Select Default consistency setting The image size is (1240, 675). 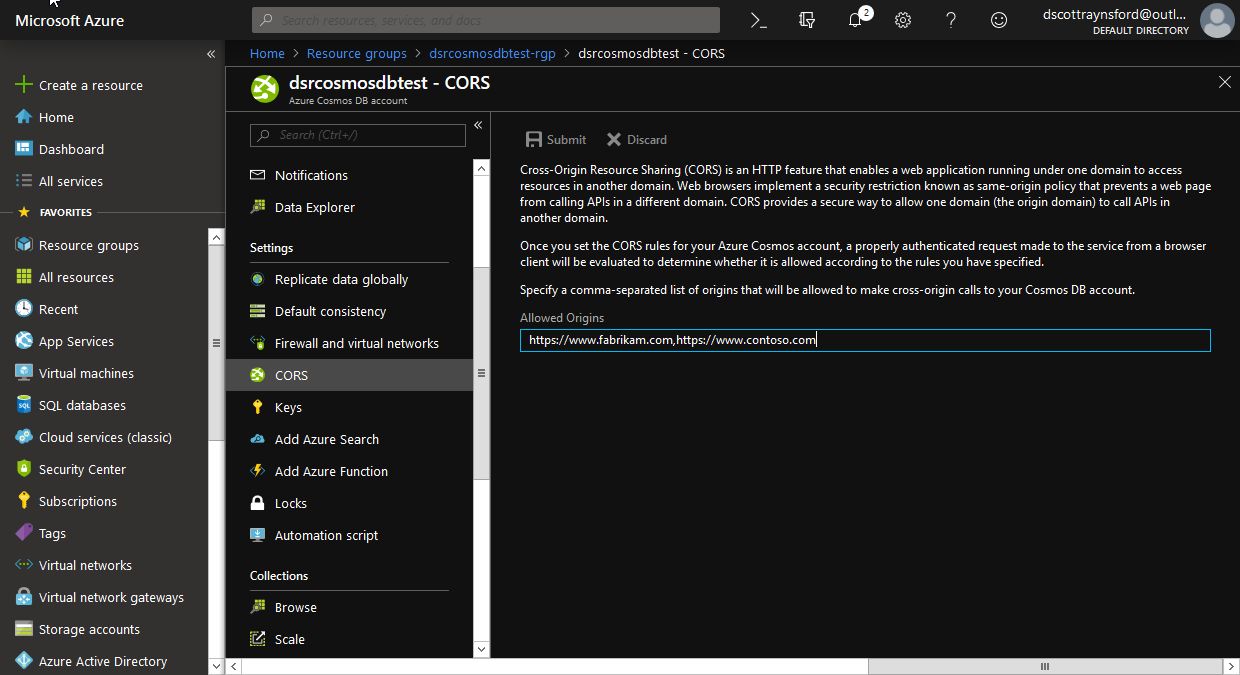tap(349, 311)
